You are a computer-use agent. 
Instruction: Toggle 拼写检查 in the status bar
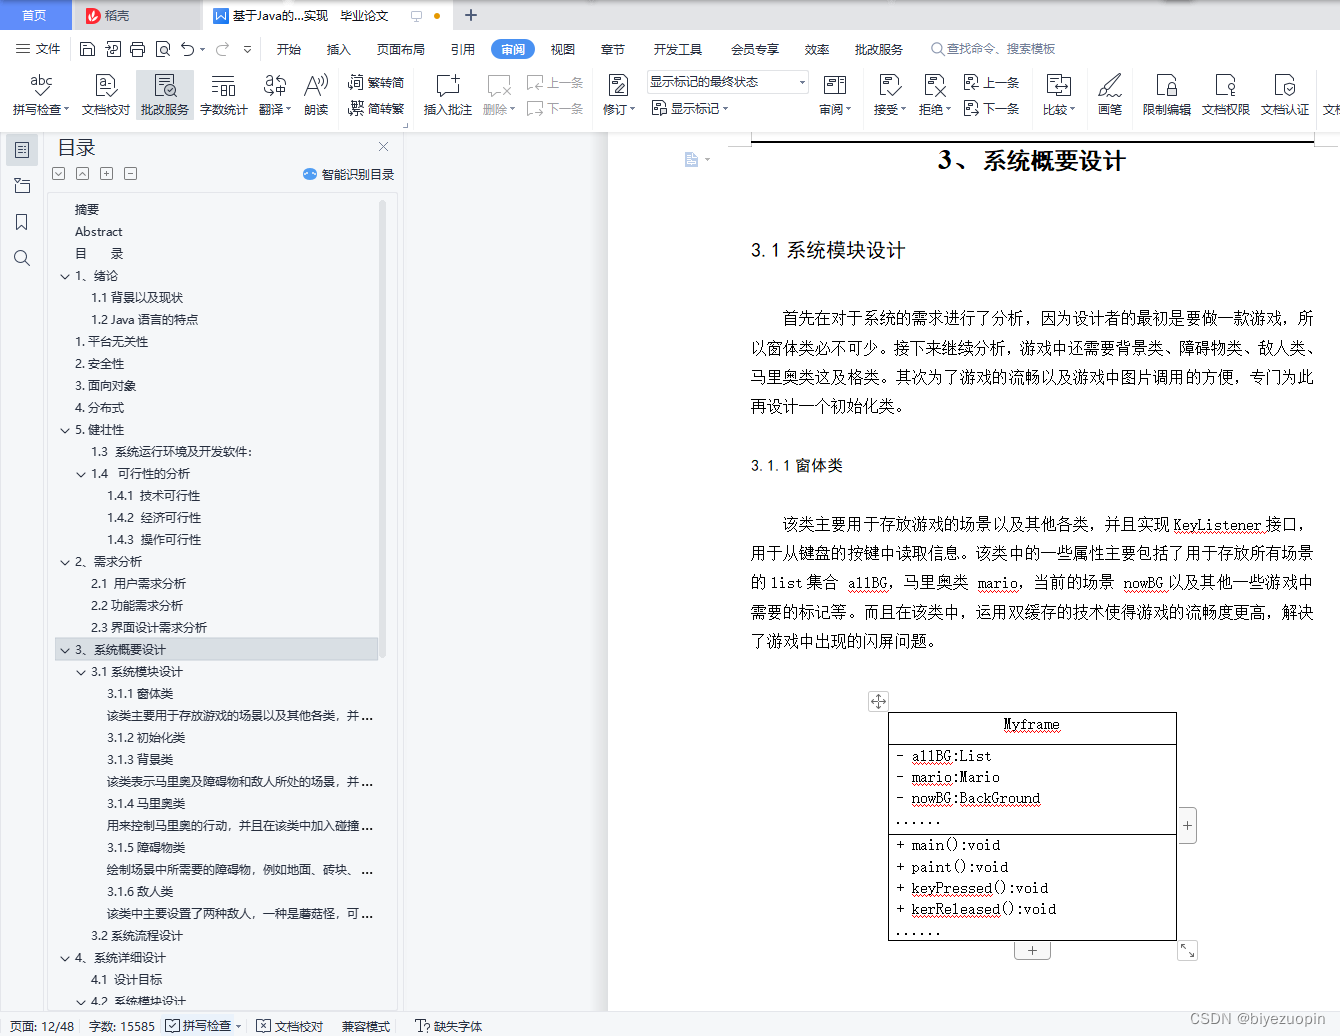(199, 1026)
